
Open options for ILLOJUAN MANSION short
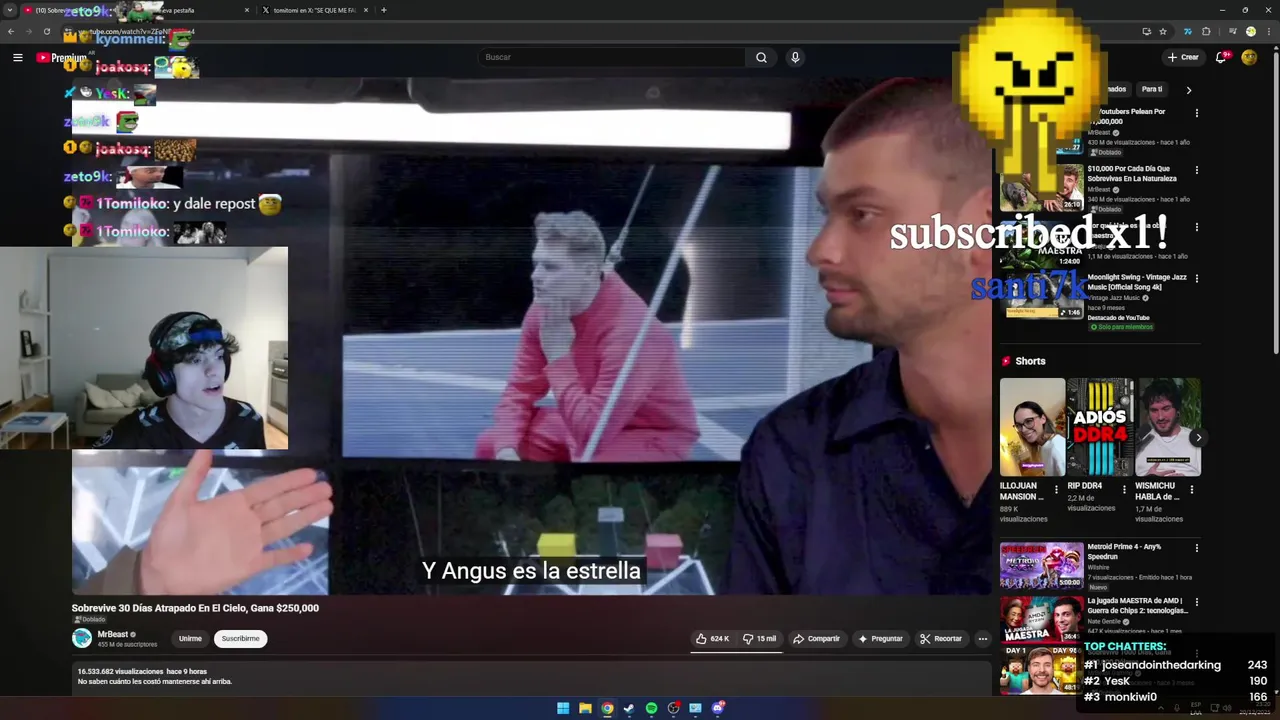click(1056, 490)
